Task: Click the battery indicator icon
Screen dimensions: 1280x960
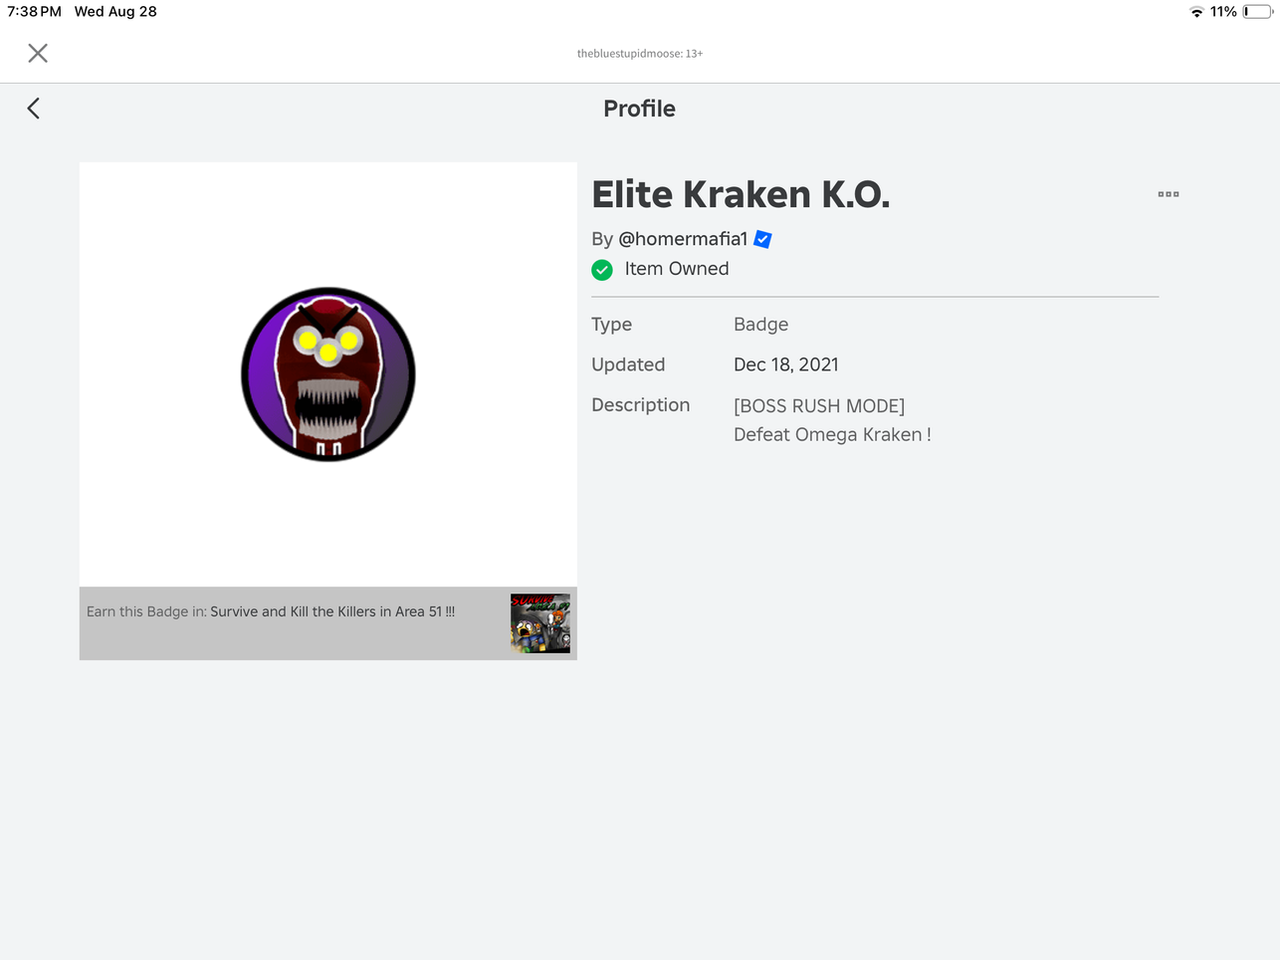Action: (x=1257, y=12)
